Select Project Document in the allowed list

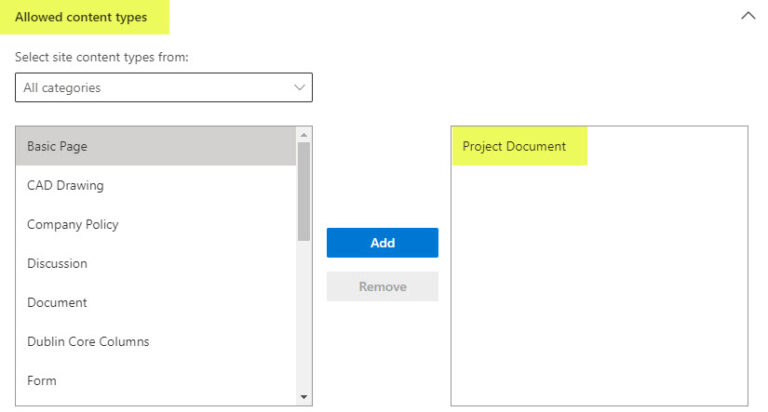click(x=519, y=146)
